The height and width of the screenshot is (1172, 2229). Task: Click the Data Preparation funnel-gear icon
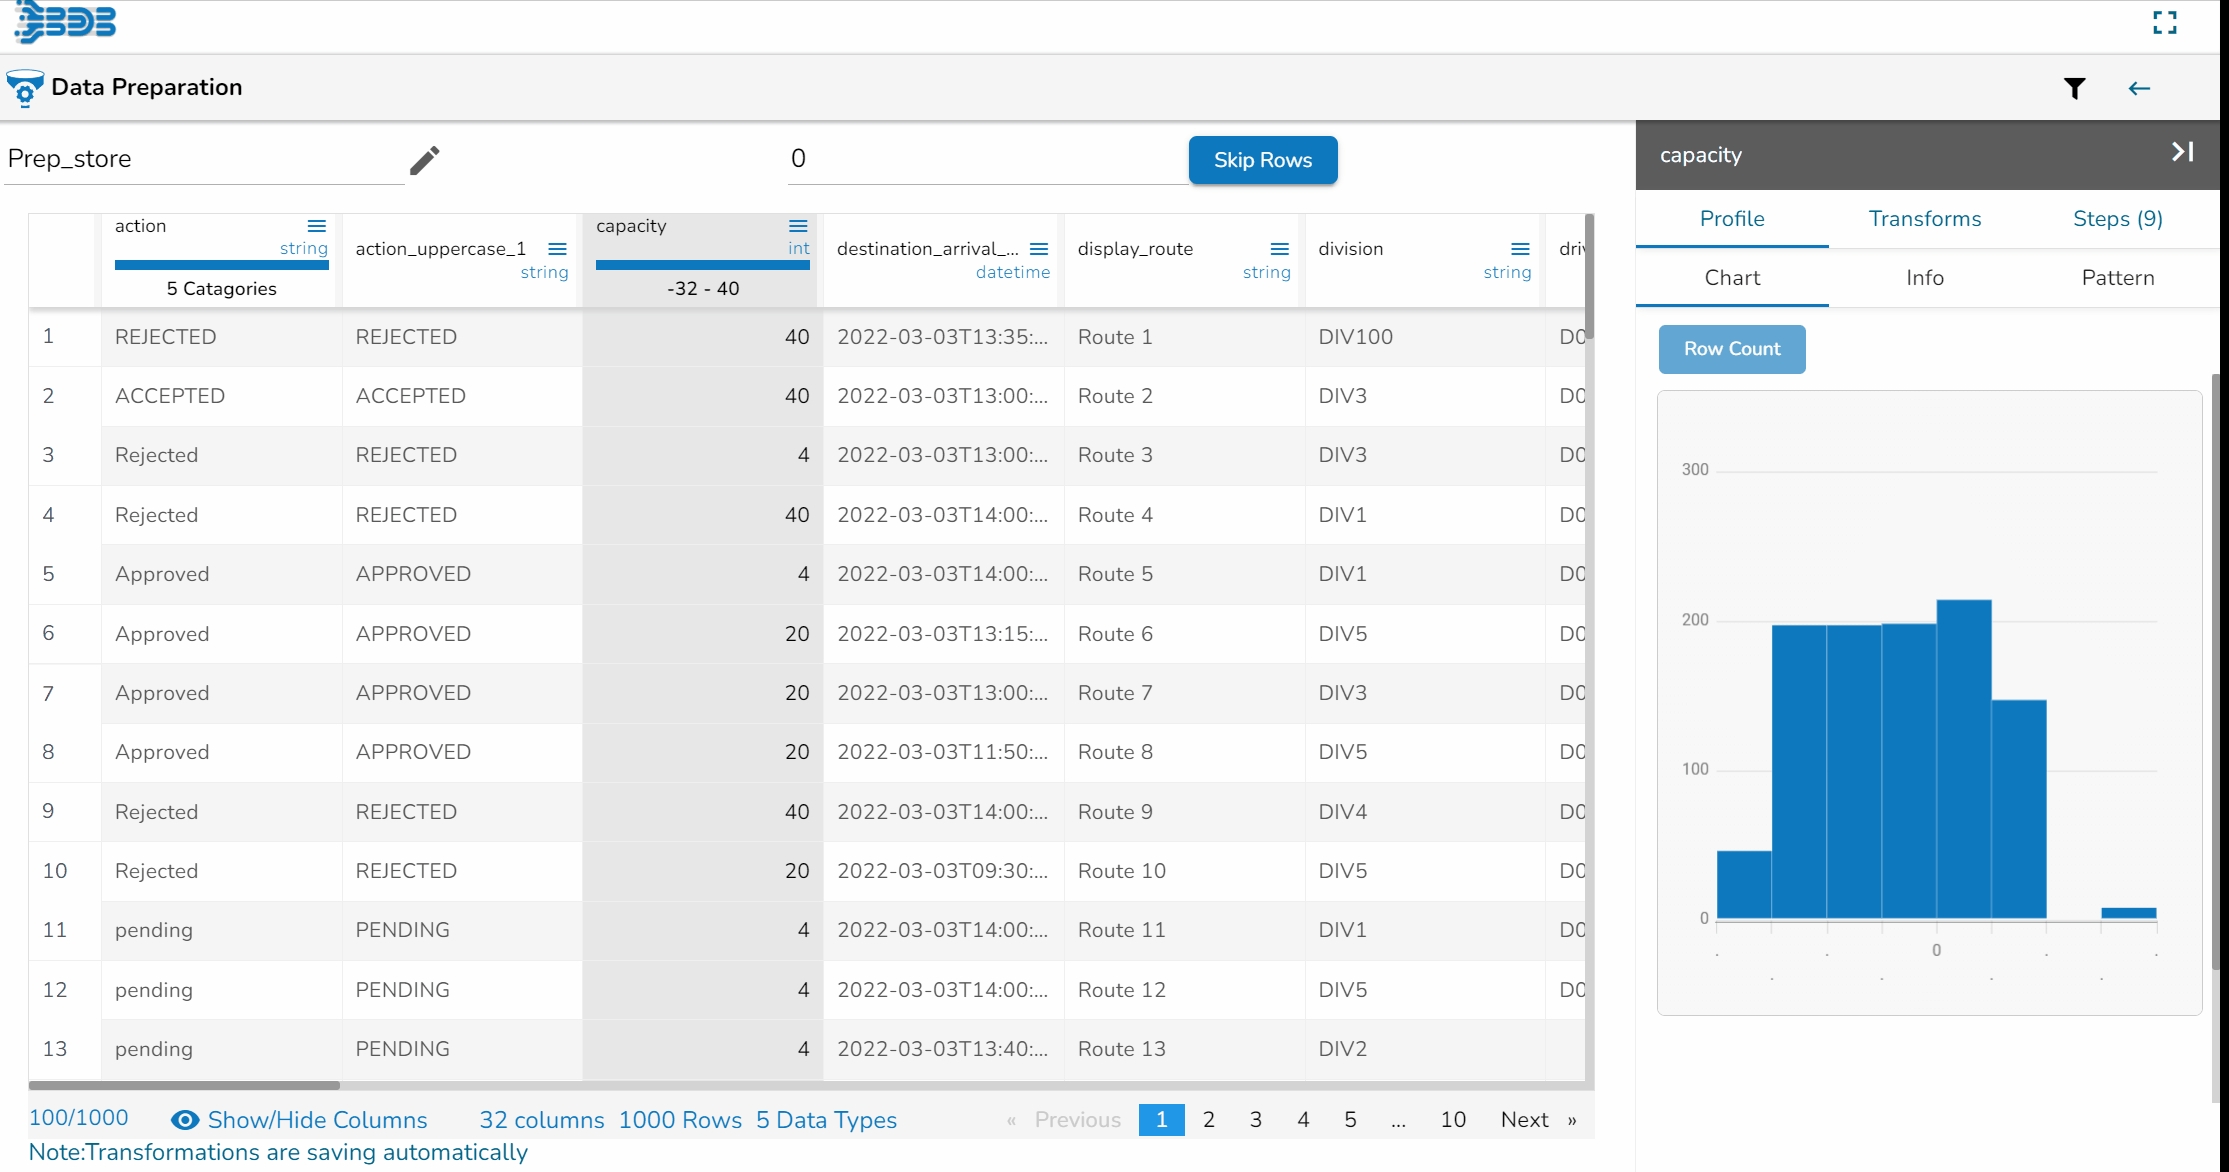coord(24,88)
